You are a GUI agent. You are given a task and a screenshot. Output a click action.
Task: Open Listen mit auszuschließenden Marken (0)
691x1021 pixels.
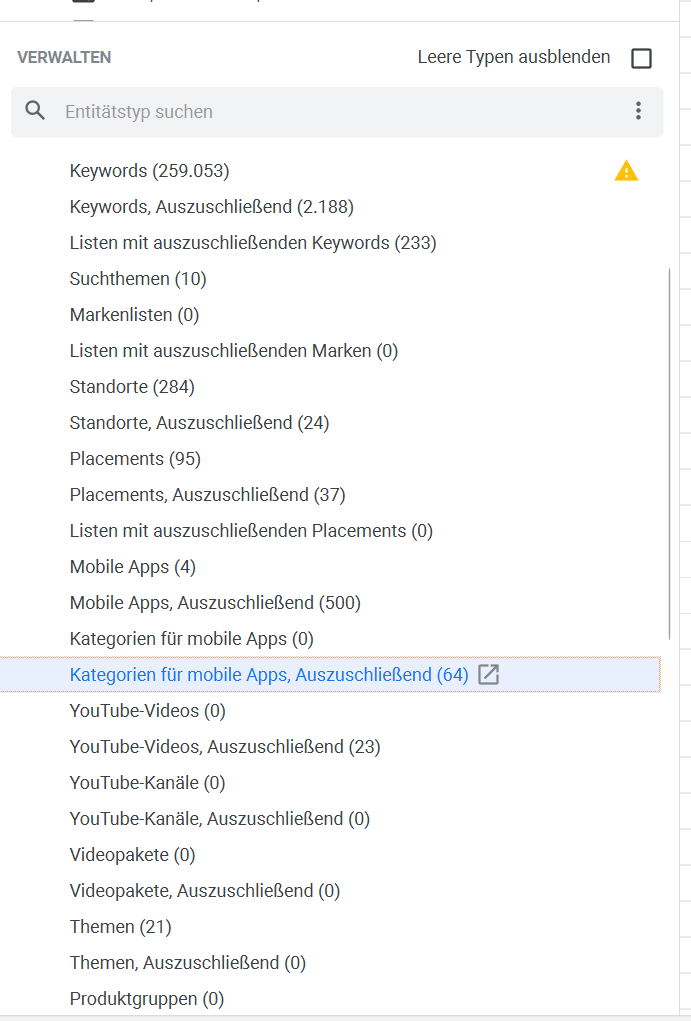[234, 351]
